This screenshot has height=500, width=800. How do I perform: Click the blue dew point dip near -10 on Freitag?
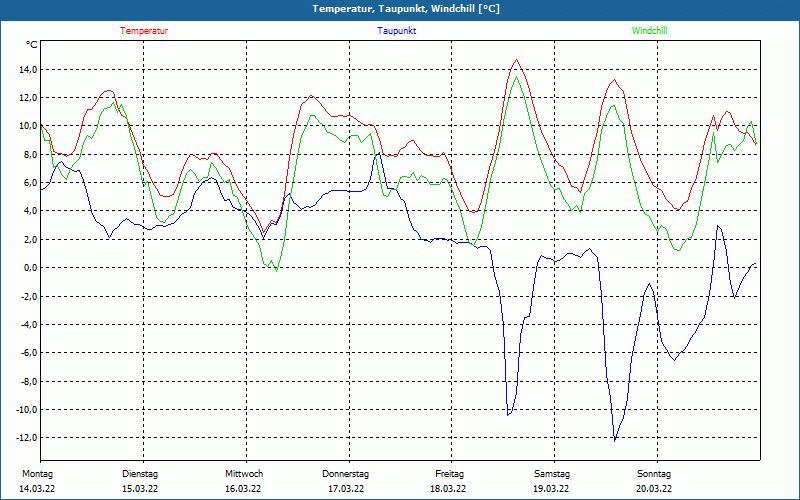pos(508,414)
